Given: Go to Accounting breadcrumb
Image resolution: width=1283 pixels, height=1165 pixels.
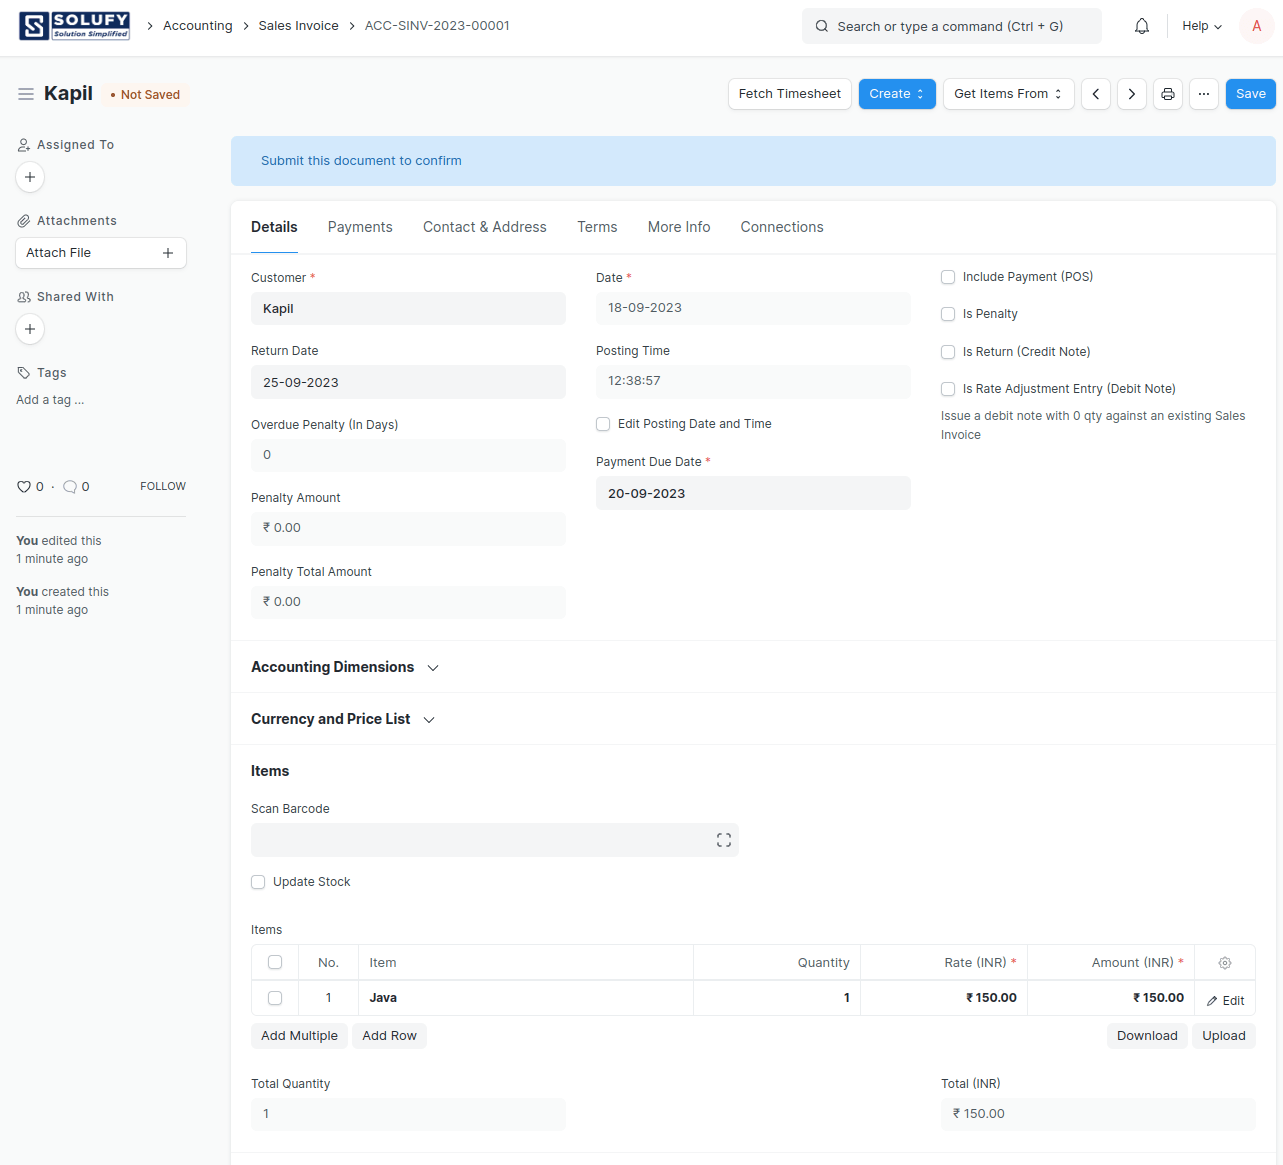Looking at the screenshot, I should (x=198, y=26).
